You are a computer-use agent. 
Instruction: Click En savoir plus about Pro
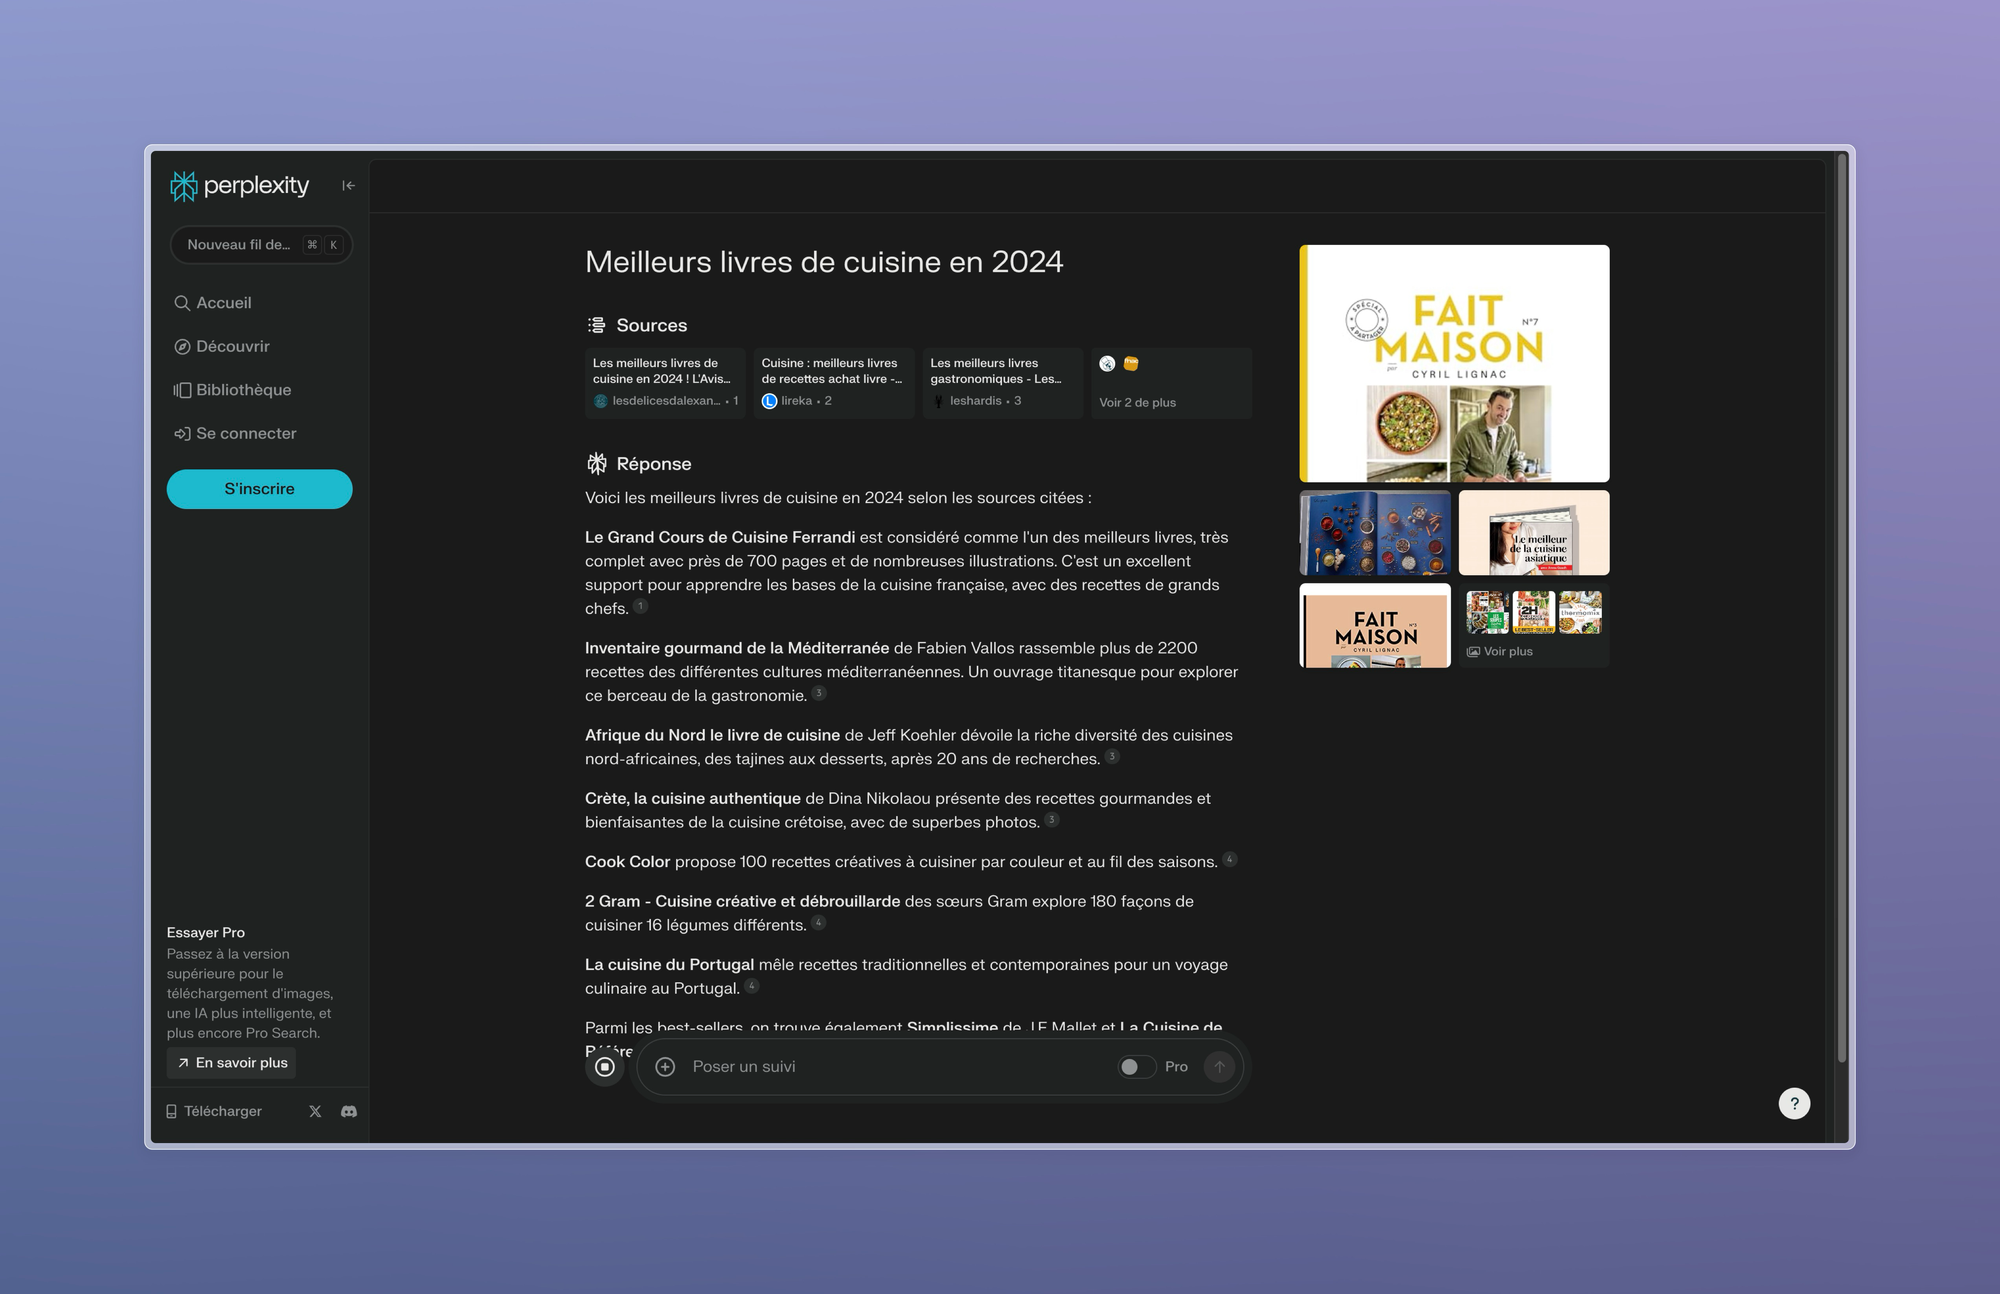tap(232, 1063)
